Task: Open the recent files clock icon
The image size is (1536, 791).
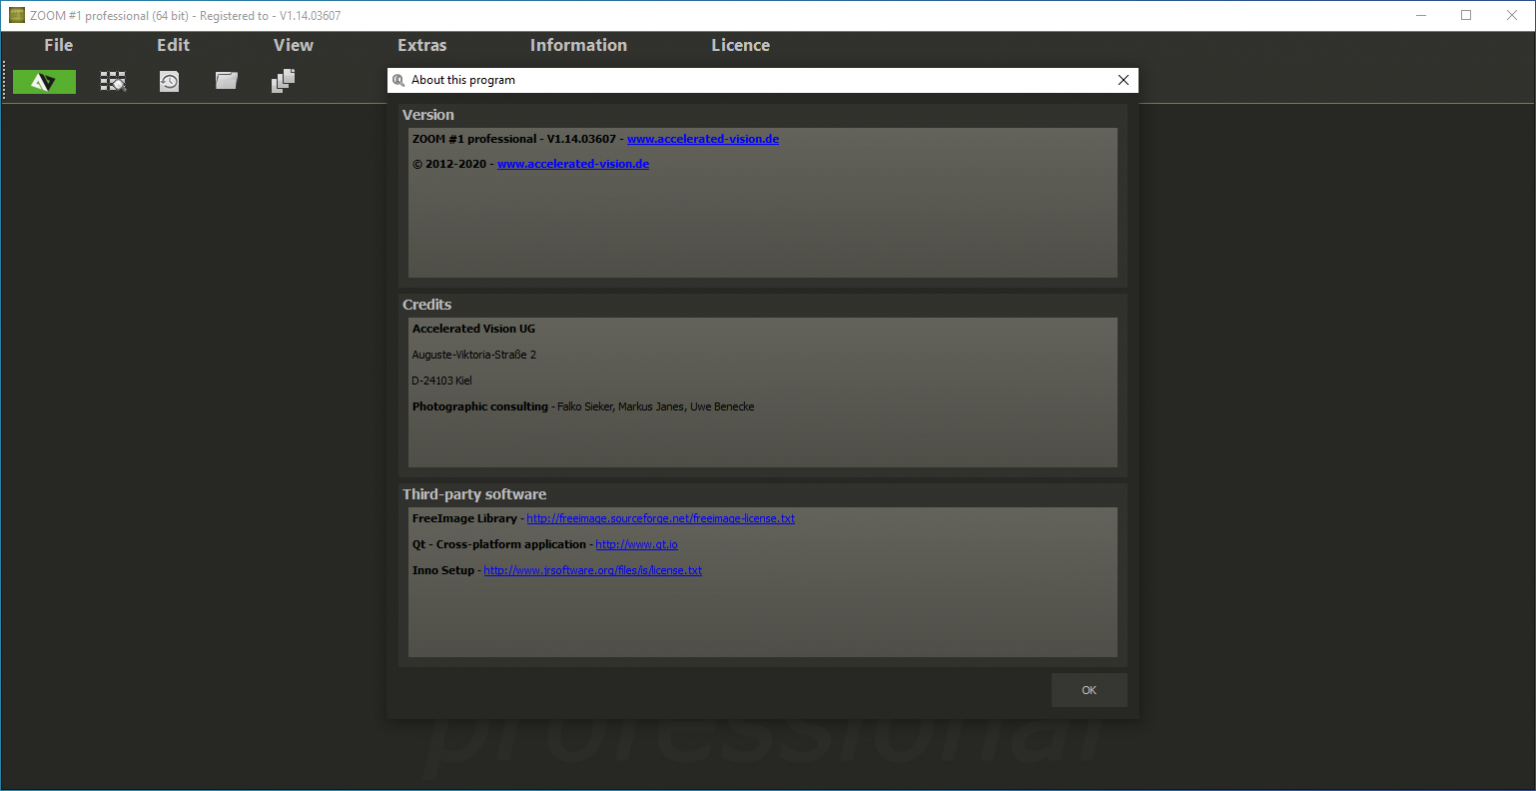Action: point(169,82)
